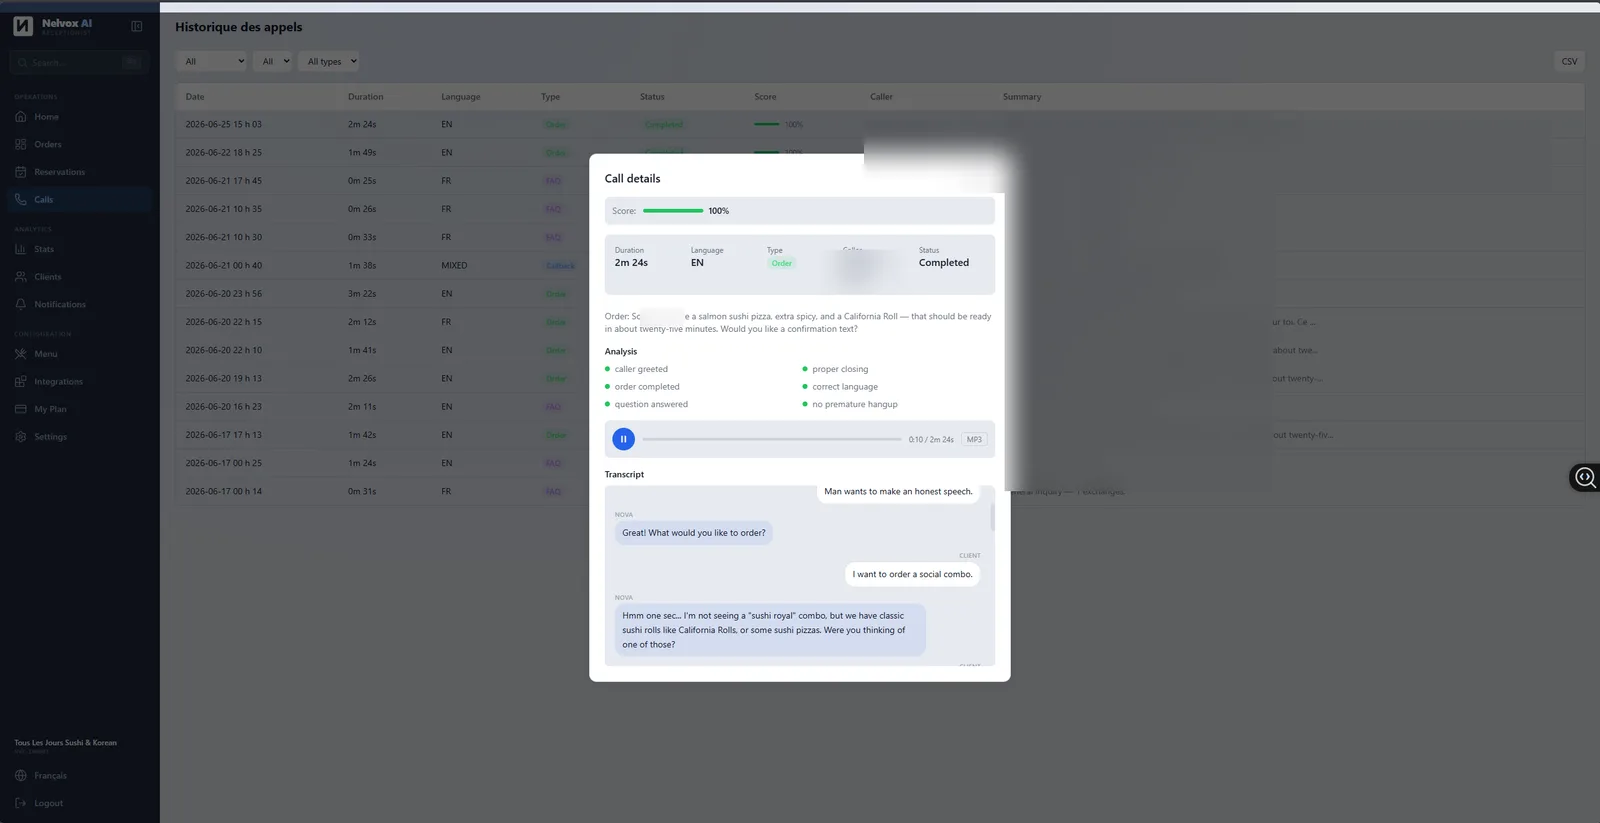The width and height of the screenshot is (1600, 823).
Task: Open Orders icon in sidebar
Action: point(21,144)
